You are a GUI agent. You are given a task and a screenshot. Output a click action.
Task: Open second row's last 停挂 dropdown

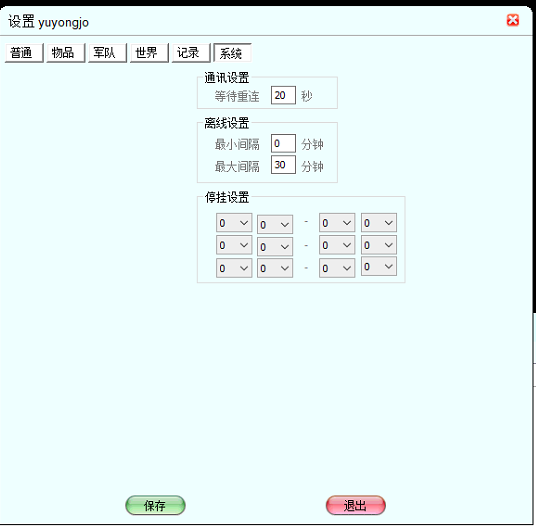(379, 245)
